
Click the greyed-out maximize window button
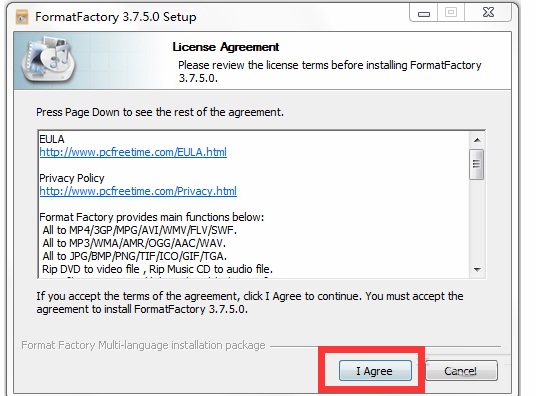click(451, 13)
